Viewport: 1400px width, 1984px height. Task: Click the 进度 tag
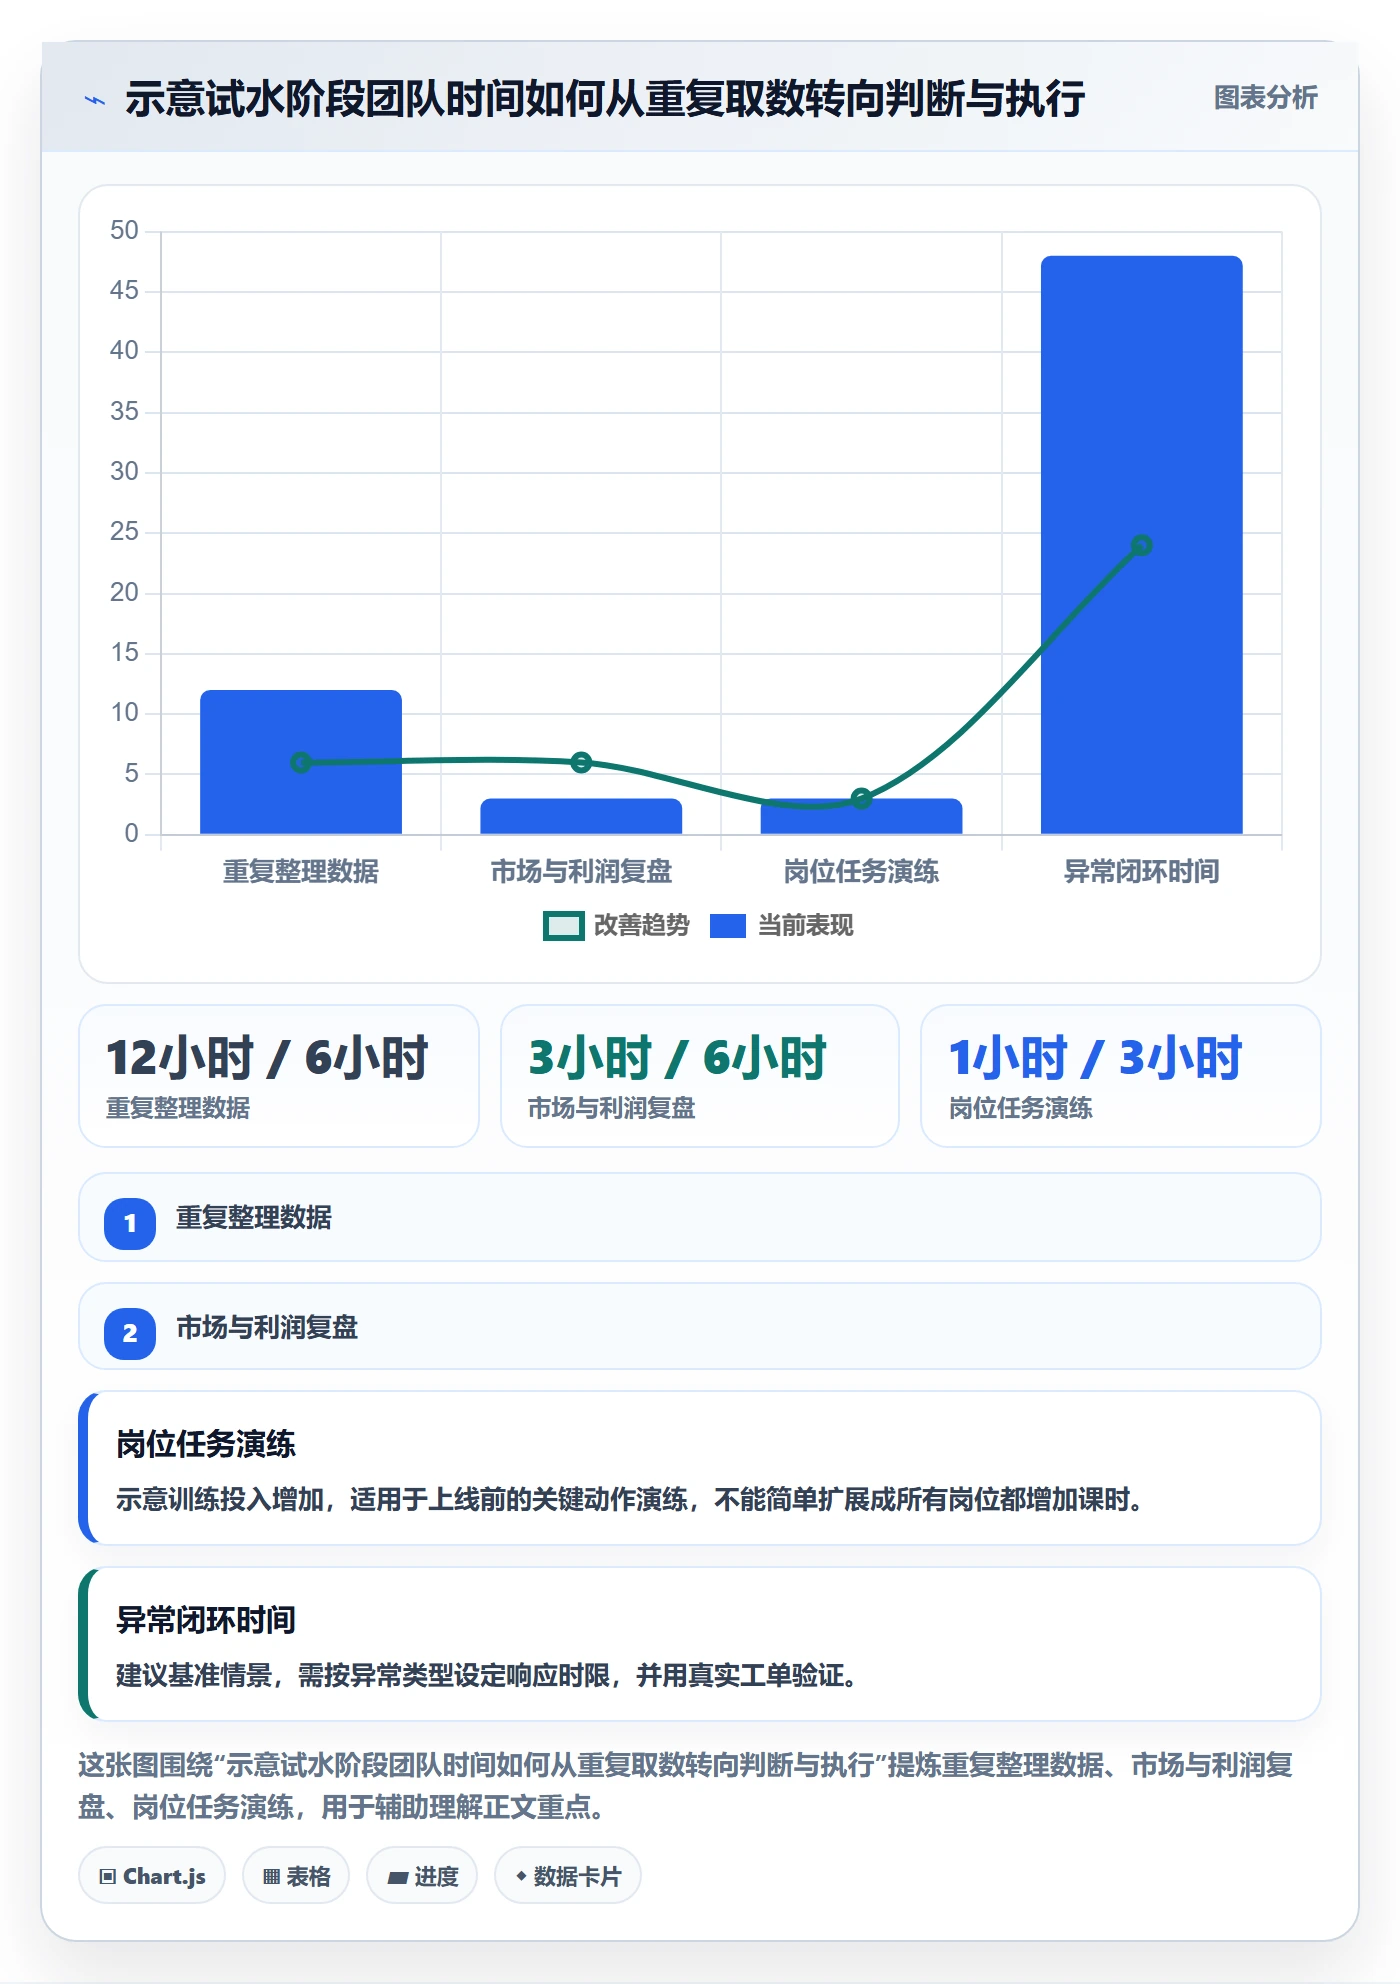click(422, 1876)
